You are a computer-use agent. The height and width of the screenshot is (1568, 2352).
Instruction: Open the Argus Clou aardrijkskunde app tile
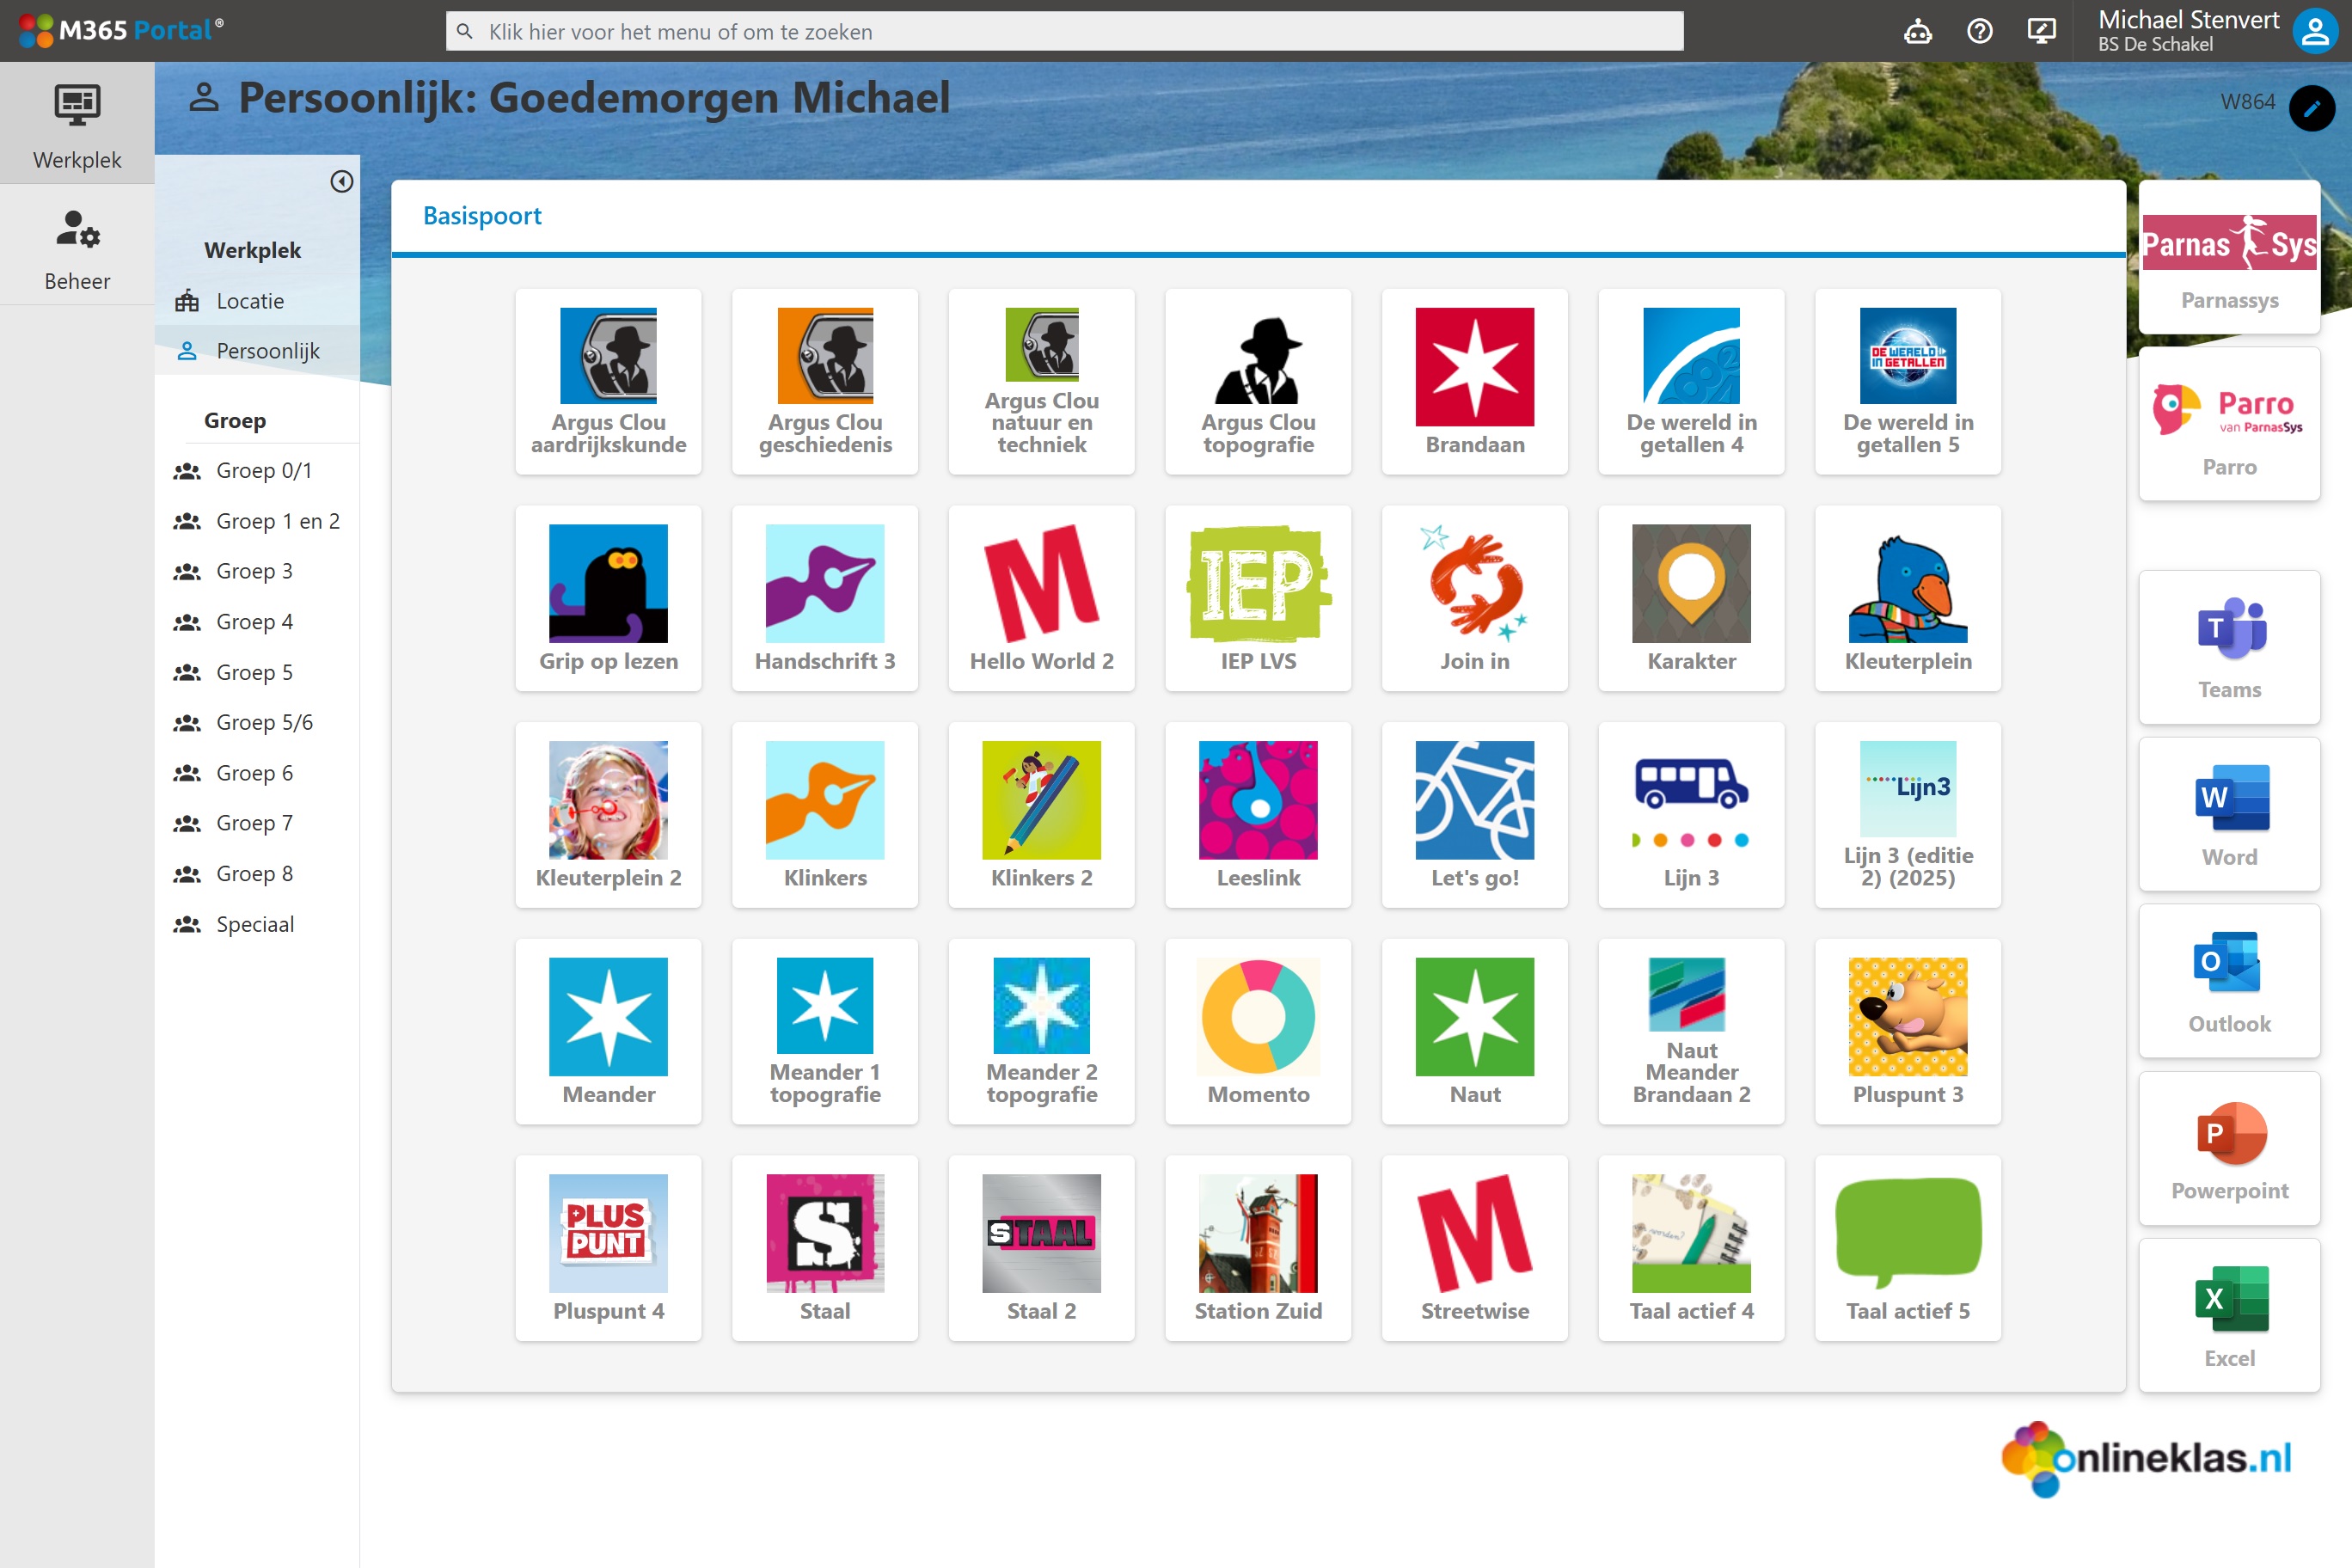(x=608, y=380)
